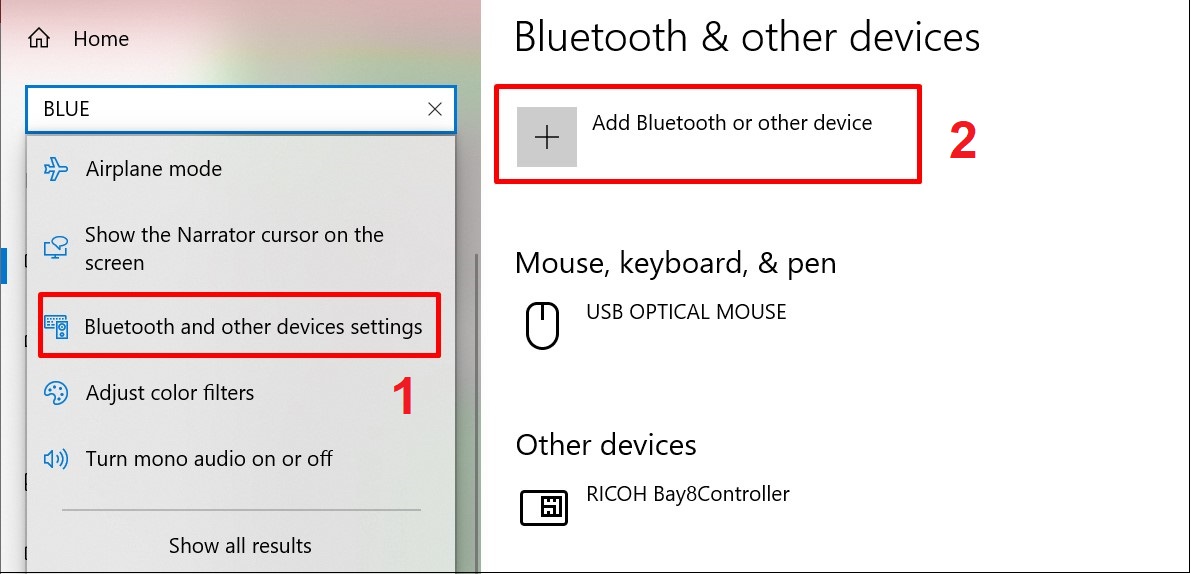Click the mono audio speaker icon

(55, 459)
